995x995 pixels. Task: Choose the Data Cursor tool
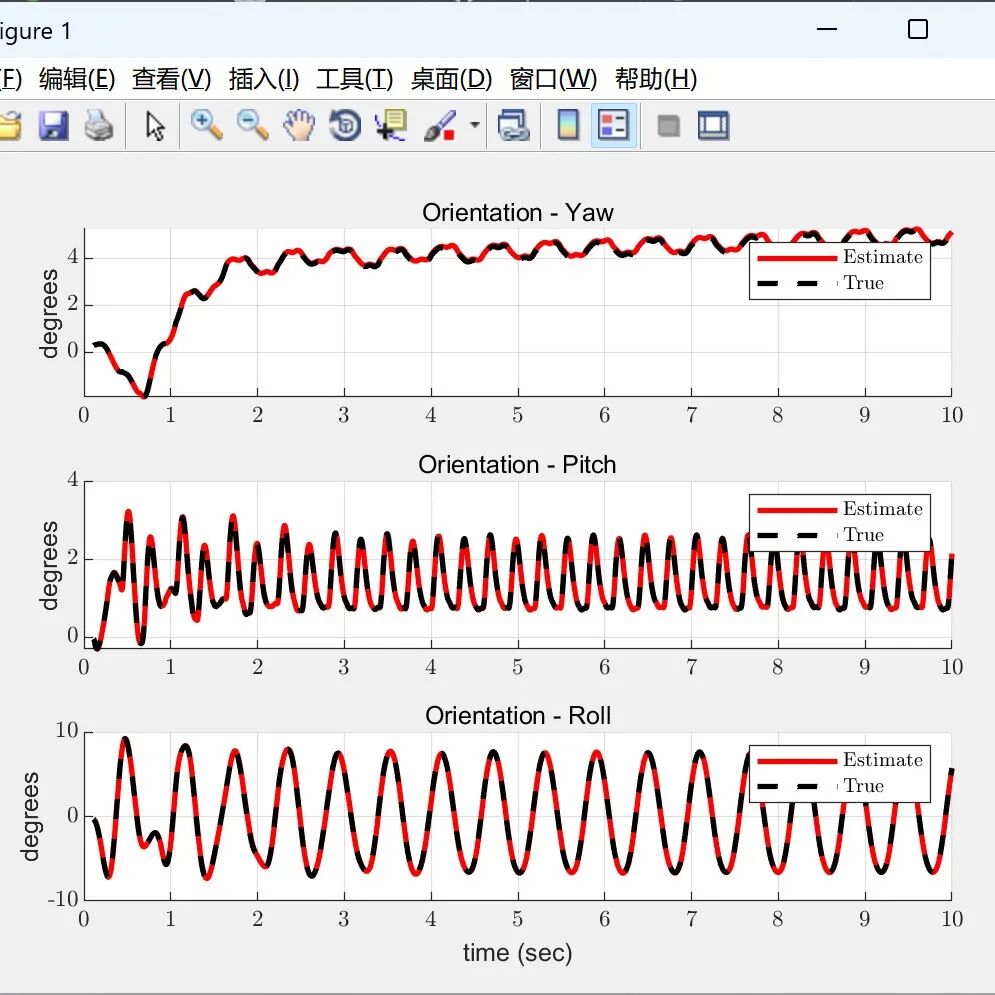(391, 125)
